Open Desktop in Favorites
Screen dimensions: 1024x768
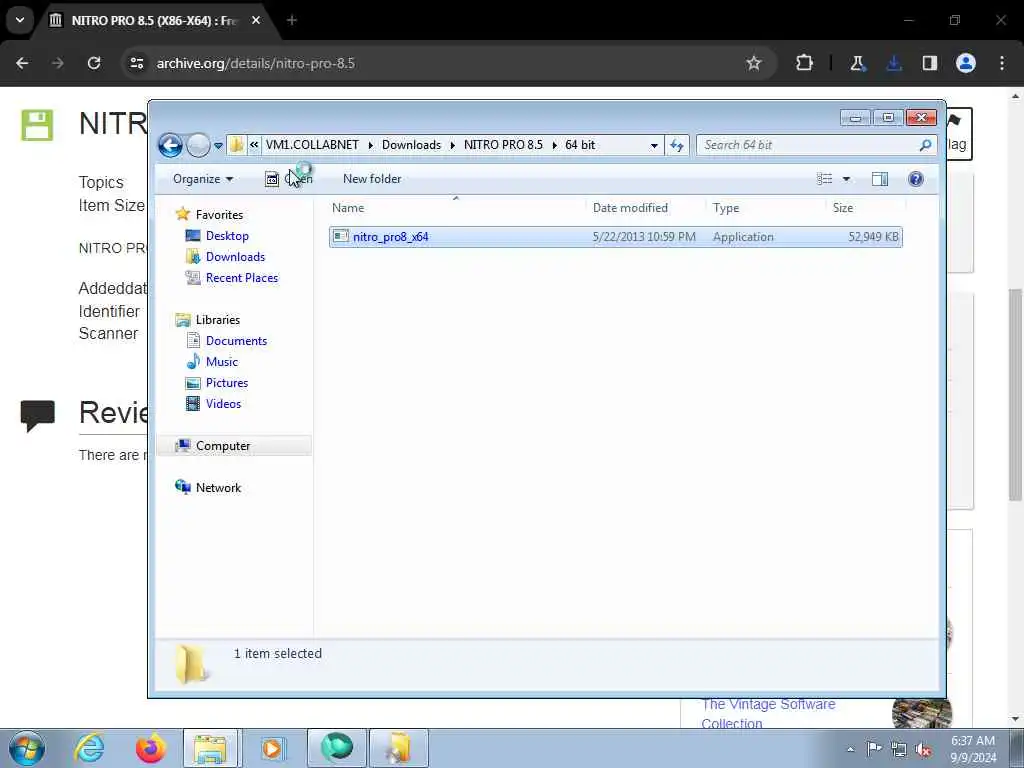[x=227, y=236]
